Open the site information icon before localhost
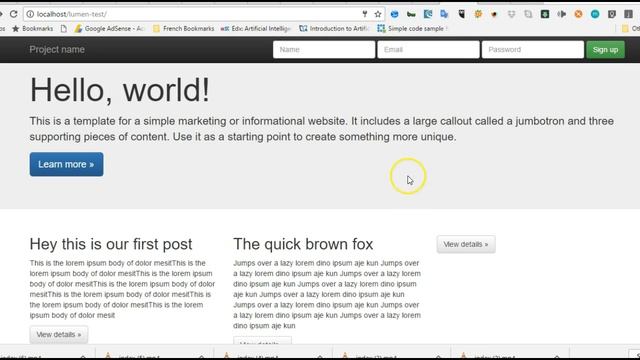This screenshot has width=640, height=360. tap(30, 14)
